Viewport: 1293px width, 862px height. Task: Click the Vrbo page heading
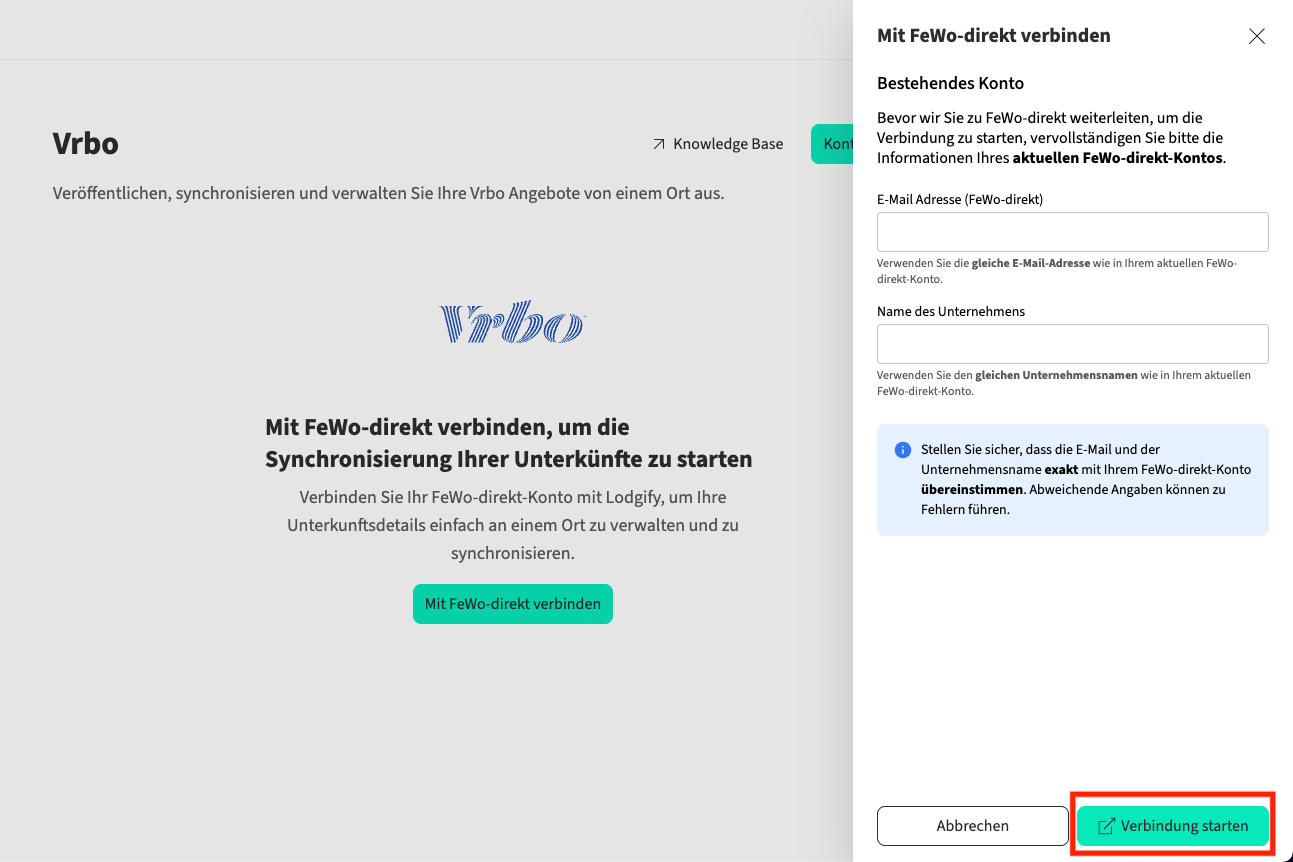[x=86, y=144]
